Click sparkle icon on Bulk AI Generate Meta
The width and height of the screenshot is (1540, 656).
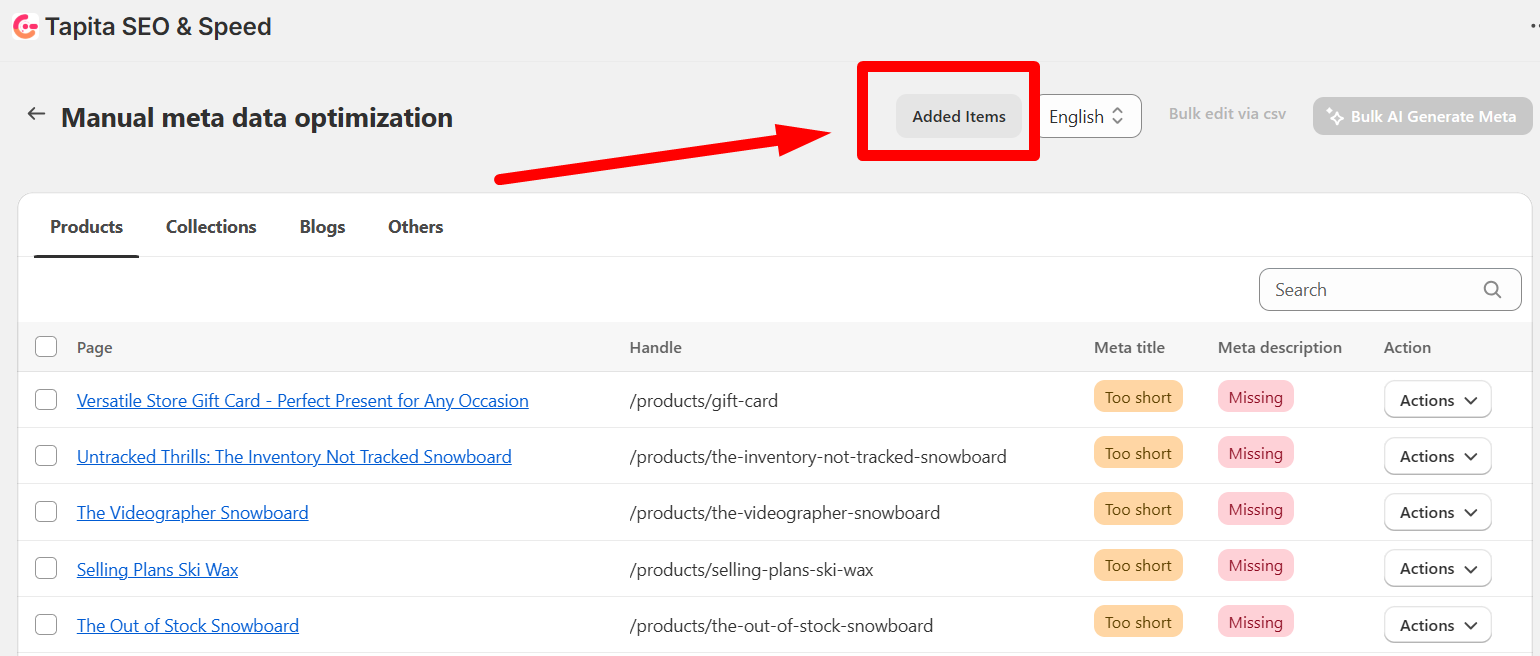pos(1334,117)
